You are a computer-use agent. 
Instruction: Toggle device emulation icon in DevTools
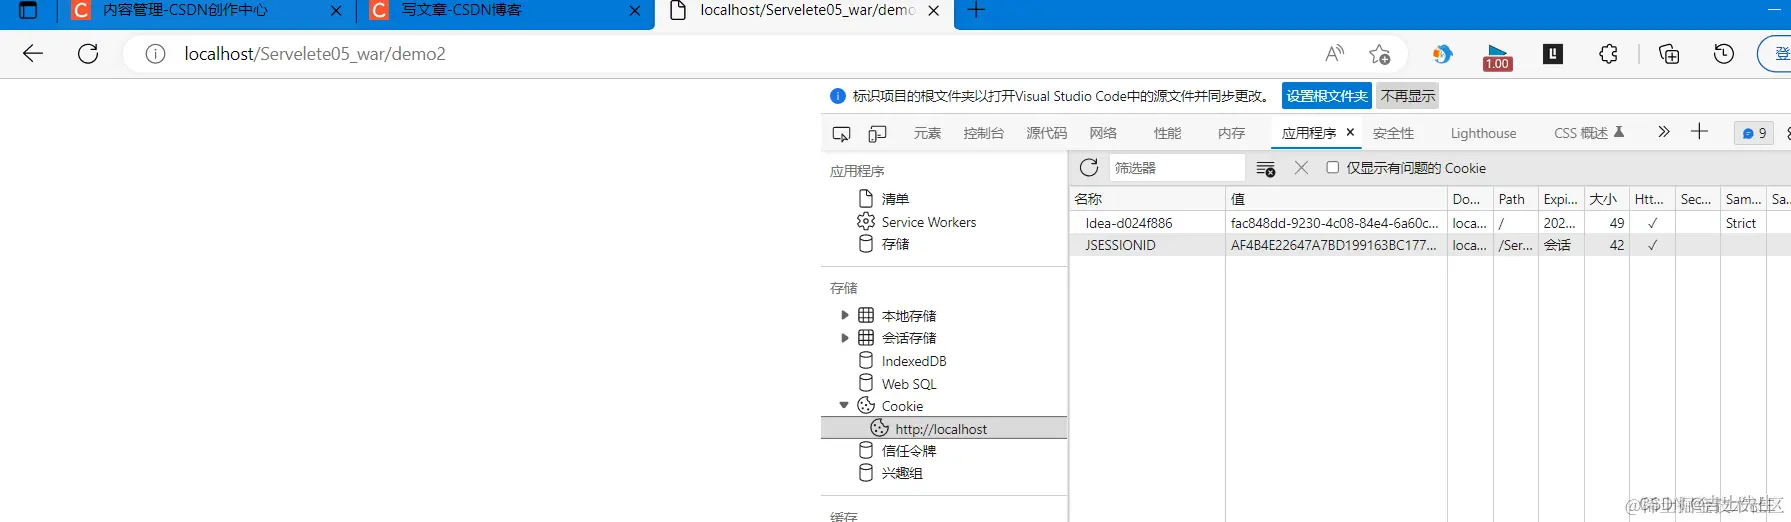(877, 133)
